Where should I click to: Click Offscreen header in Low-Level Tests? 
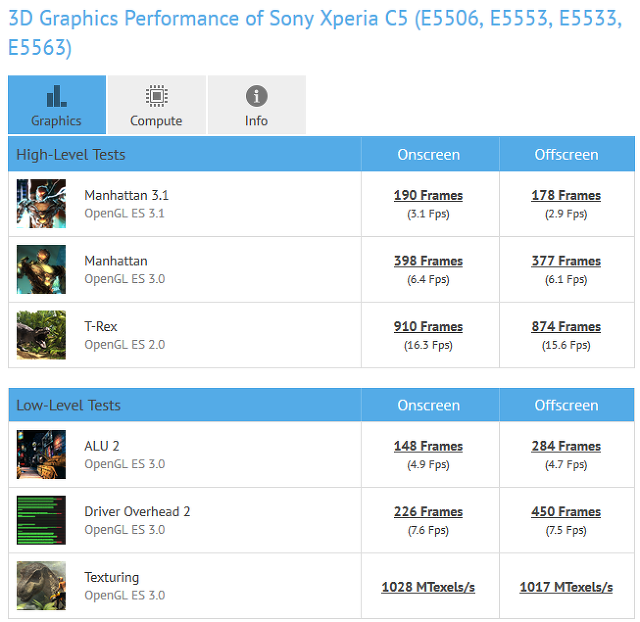[x=567, y=405]
